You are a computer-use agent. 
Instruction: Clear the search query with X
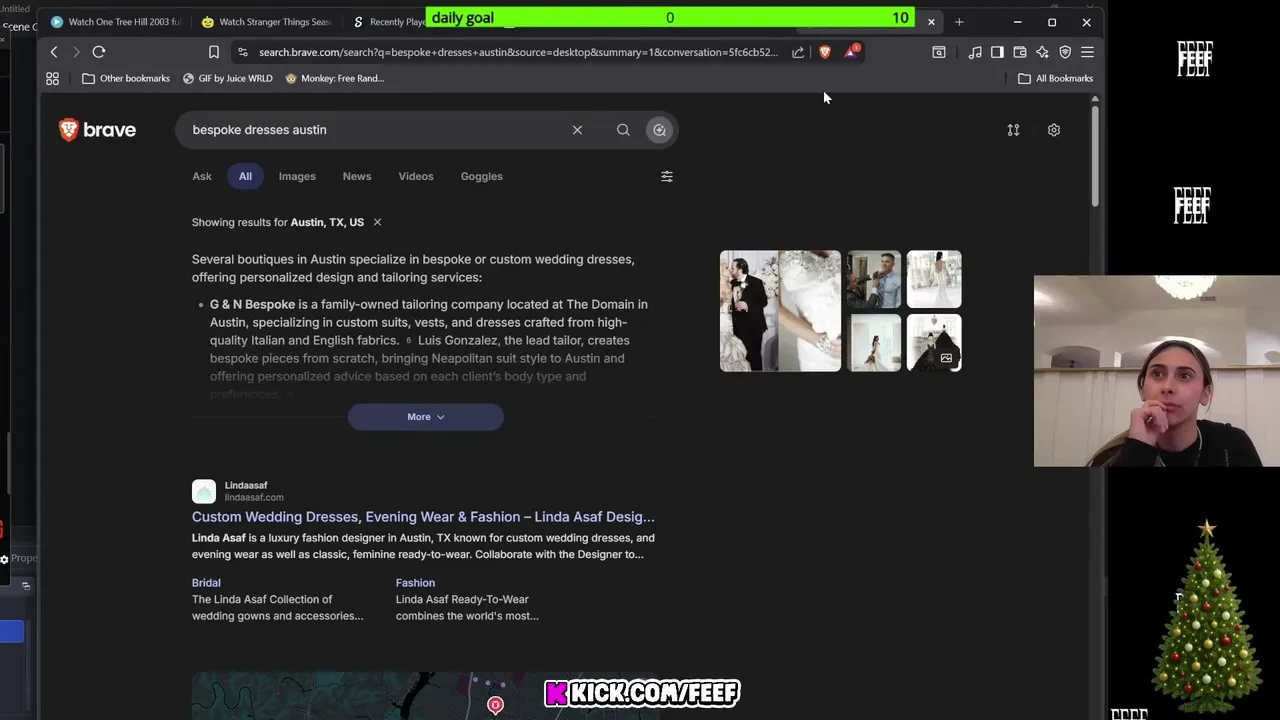577,130
